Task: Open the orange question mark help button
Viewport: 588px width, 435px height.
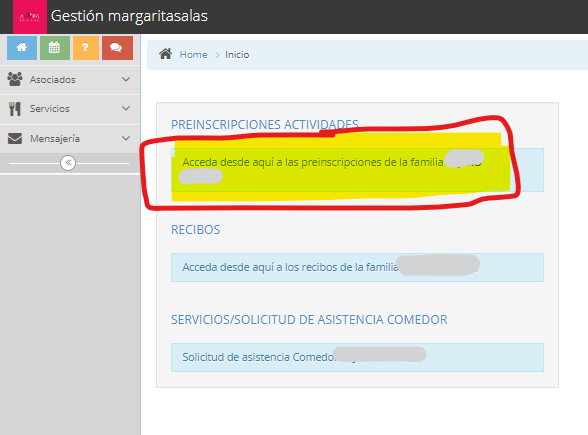Action: pos(86,48)
